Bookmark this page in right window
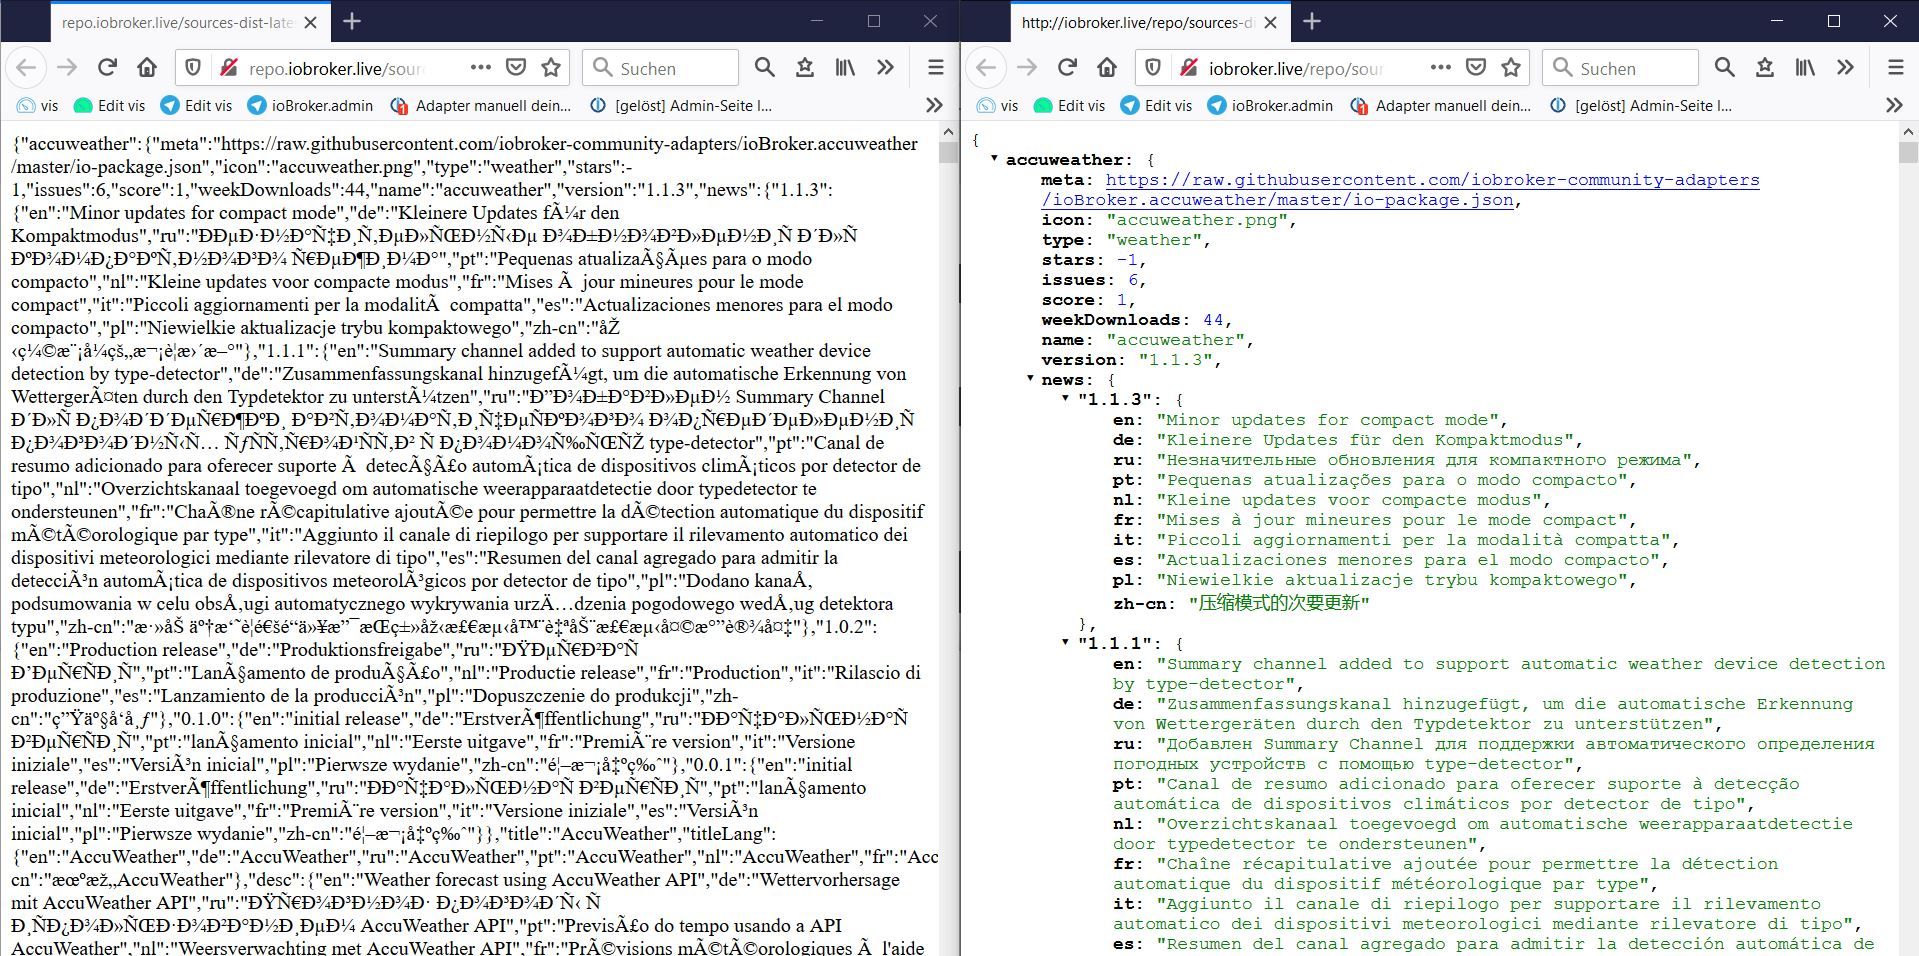The width and height of the screenshot is (1919, 956). [x=1511, y=68]
